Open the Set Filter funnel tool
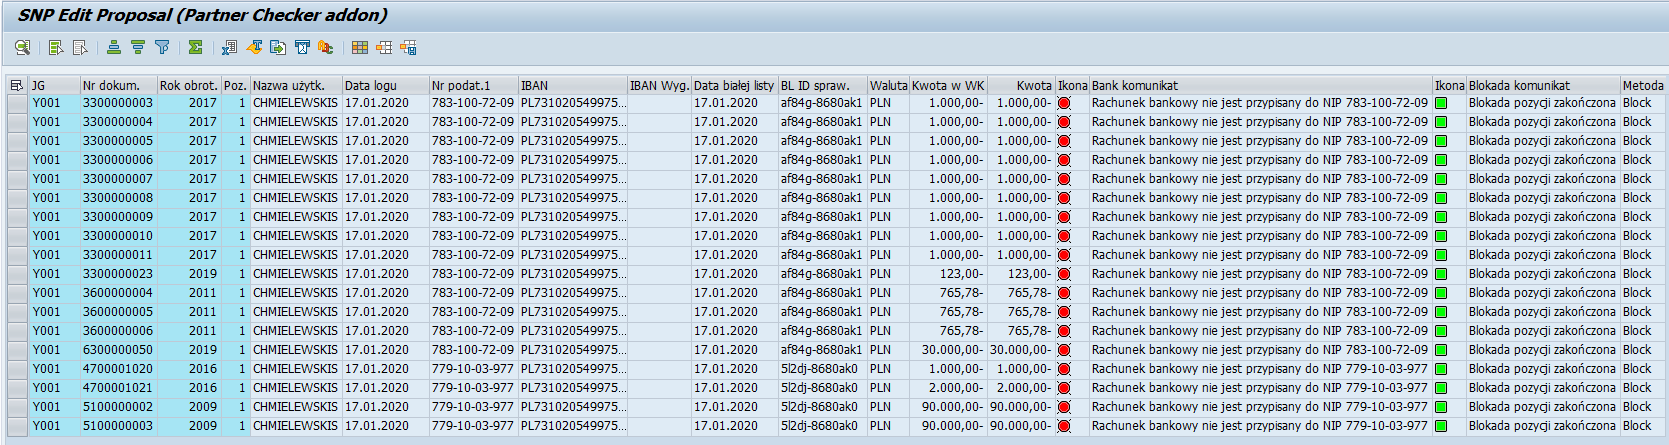This screenshot has height=445, width=1669. click(x=162, y=47)
